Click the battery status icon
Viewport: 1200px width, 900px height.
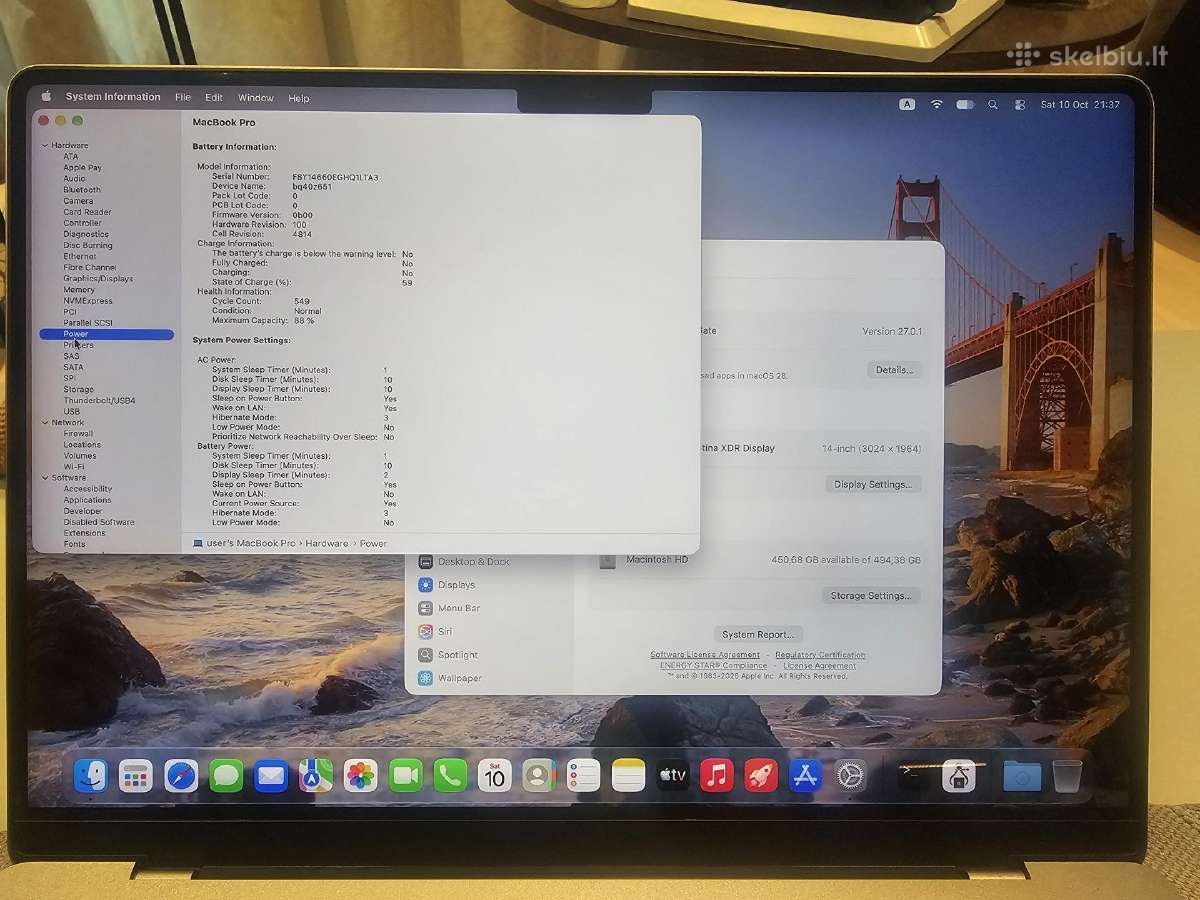point(965,104)
